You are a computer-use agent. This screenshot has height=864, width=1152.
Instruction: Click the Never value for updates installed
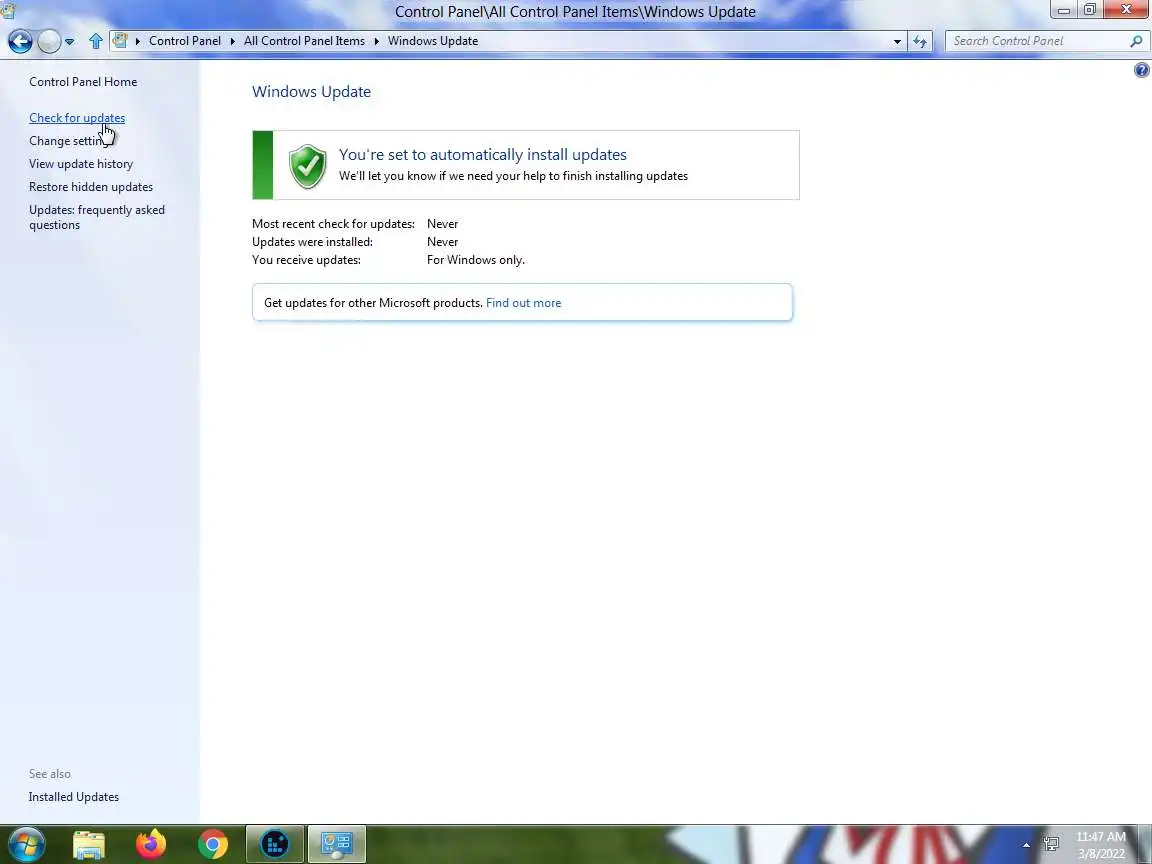(442, 242)
